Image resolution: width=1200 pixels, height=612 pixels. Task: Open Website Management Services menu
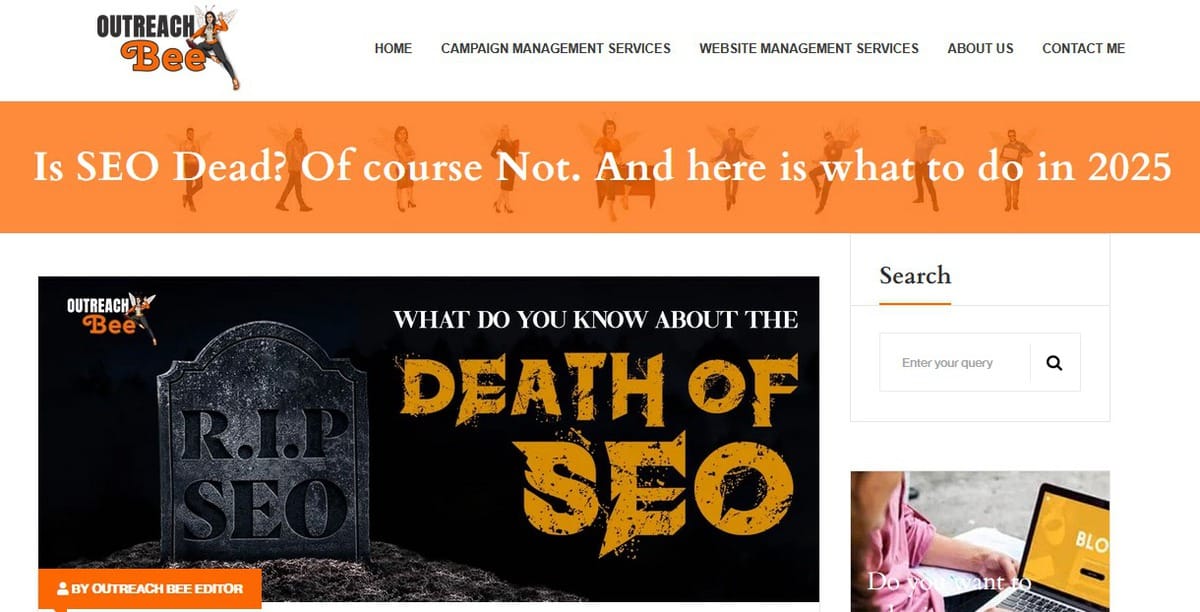click(809, 48)
